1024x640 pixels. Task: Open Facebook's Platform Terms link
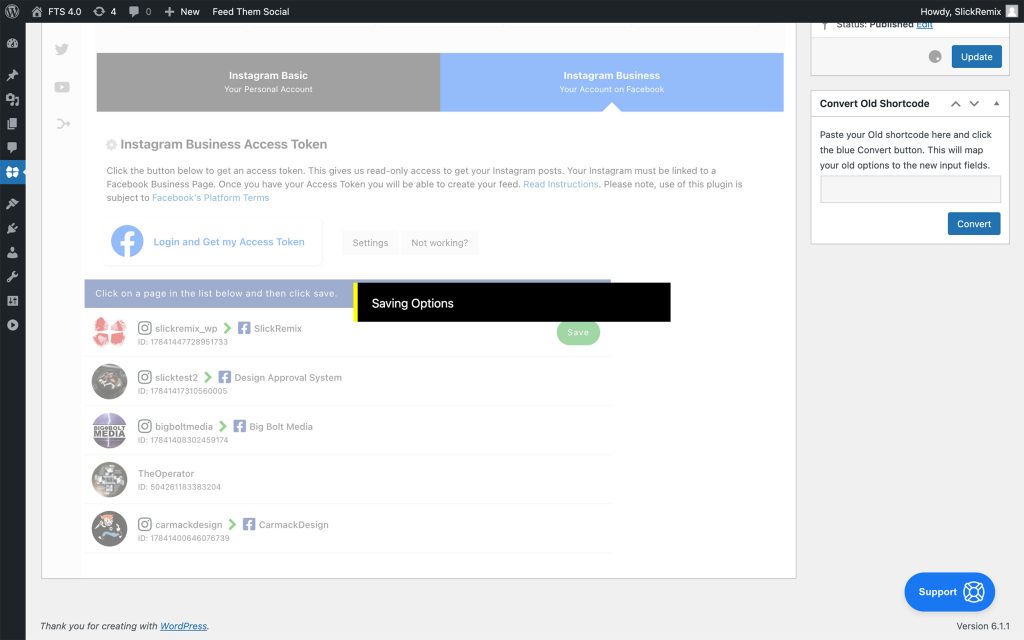pos(210,198)
